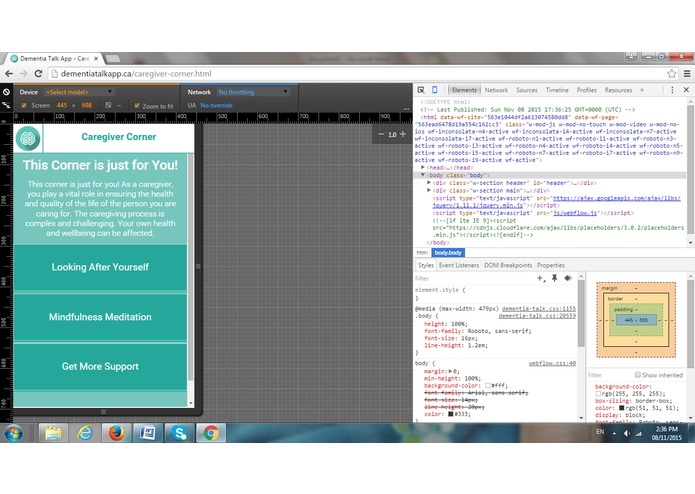Open Word from the taskbar
The height and width of the screenshot is (494, 695).
[x=148, y=433]
